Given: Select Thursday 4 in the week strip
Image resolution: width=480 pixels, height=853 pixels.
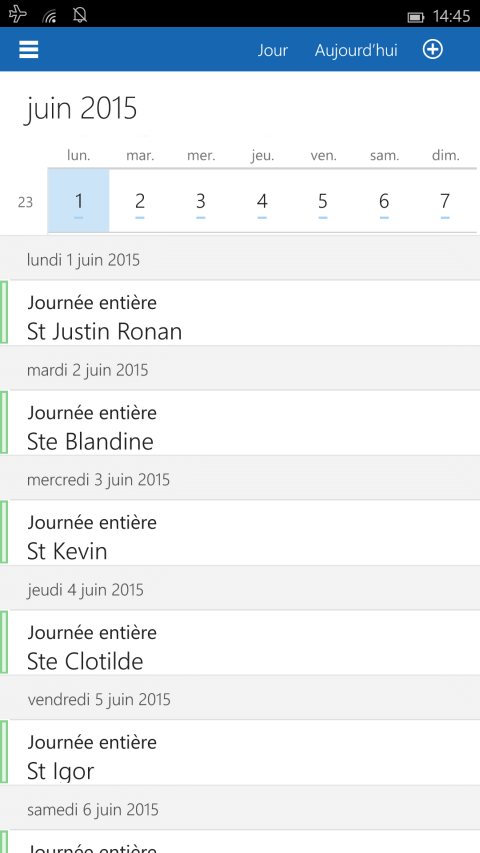Looking at the screenshot, I should click(262, 201).
